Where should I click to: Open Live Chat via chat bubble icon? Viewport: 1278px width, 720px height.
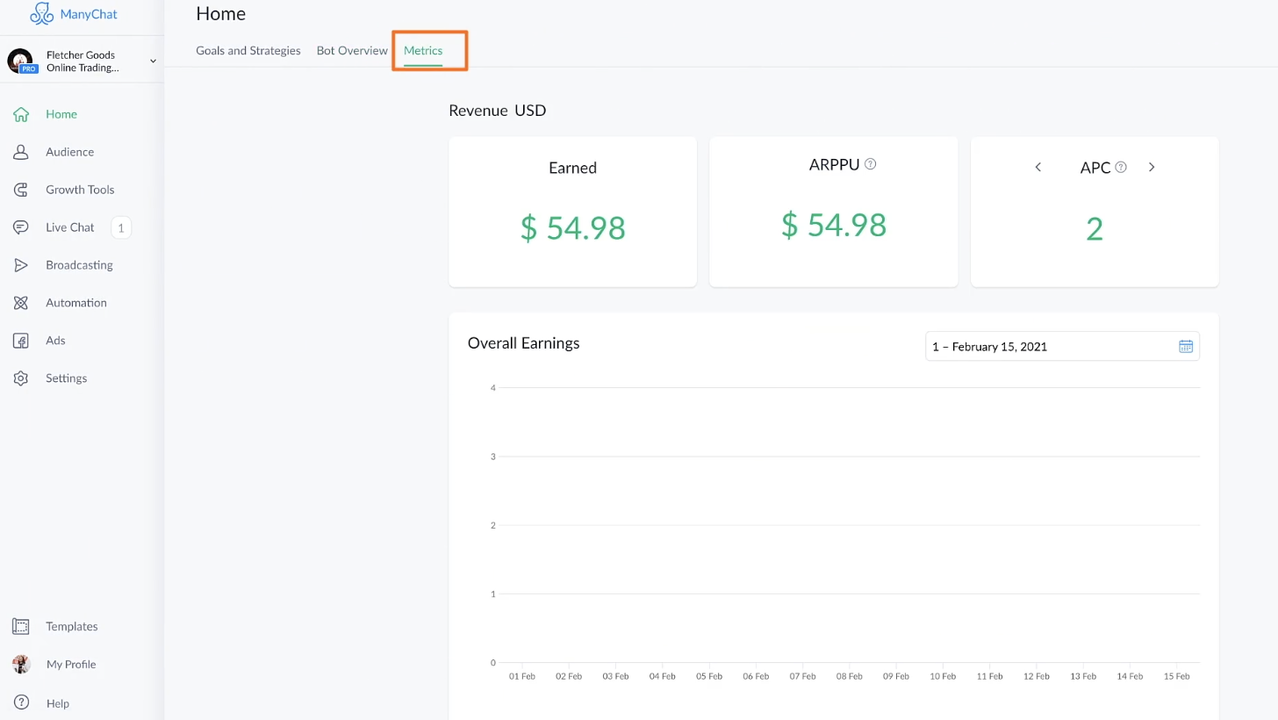(x=21, y=228)
